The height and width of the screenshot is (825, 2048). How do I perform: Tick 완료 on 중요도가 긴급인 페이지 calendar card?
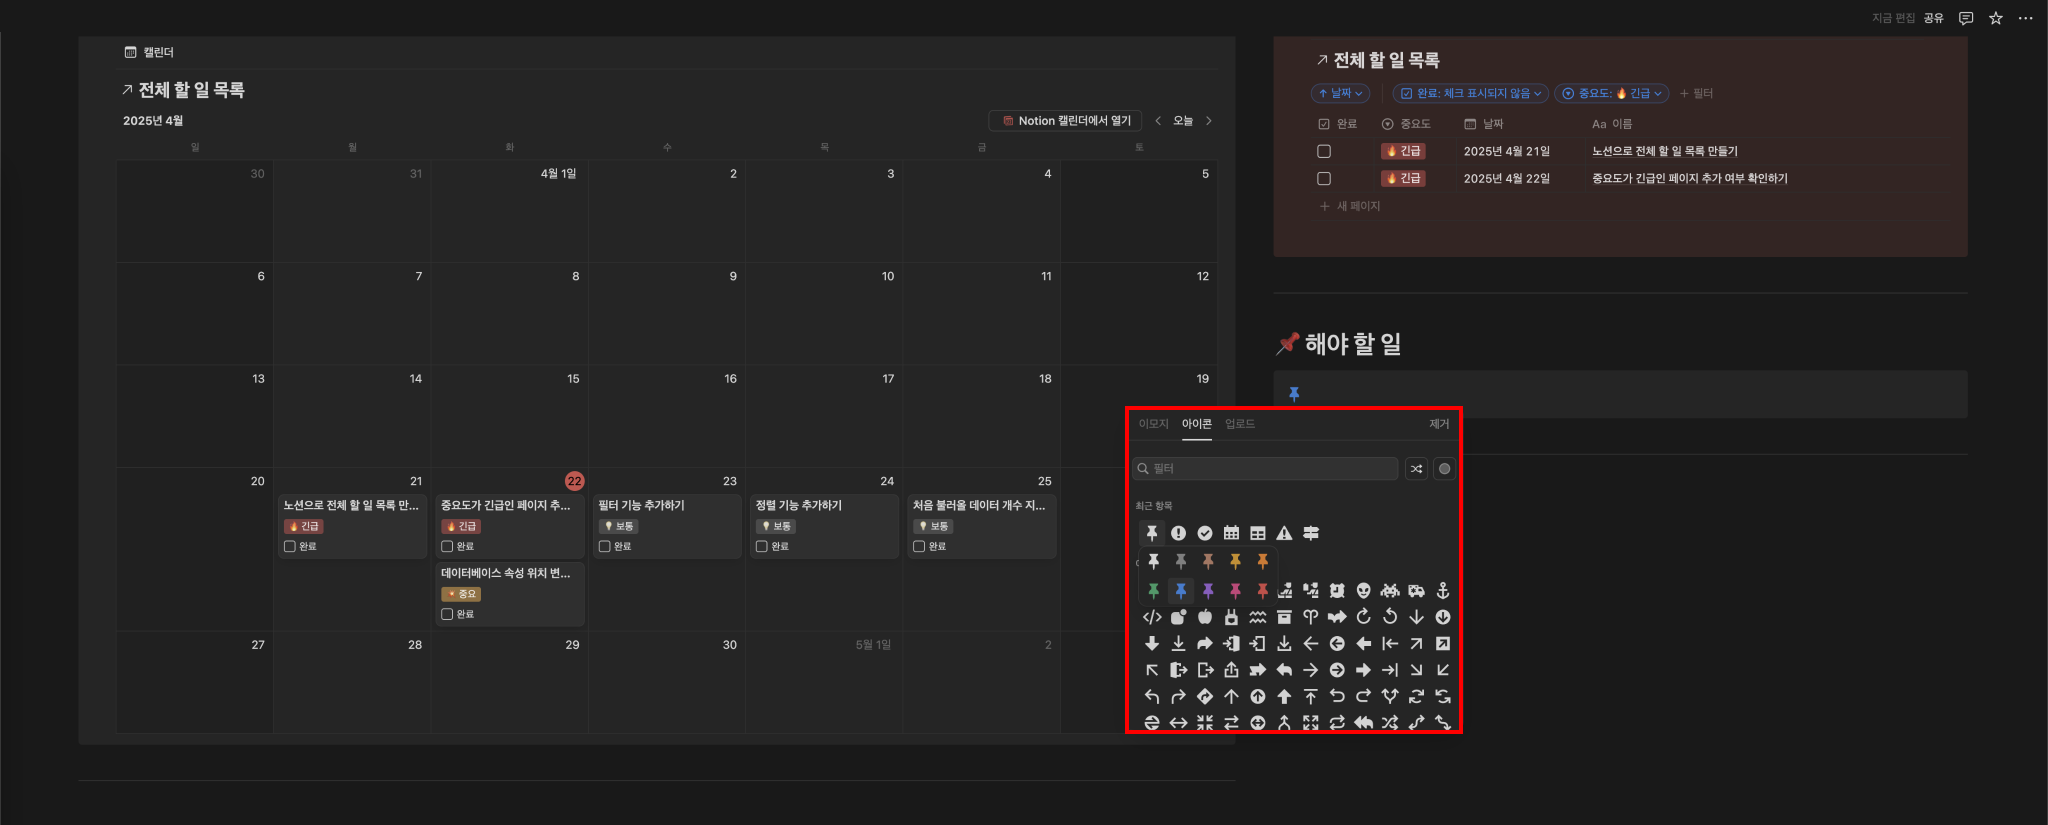pyautogui.click(x=447, y=546)
